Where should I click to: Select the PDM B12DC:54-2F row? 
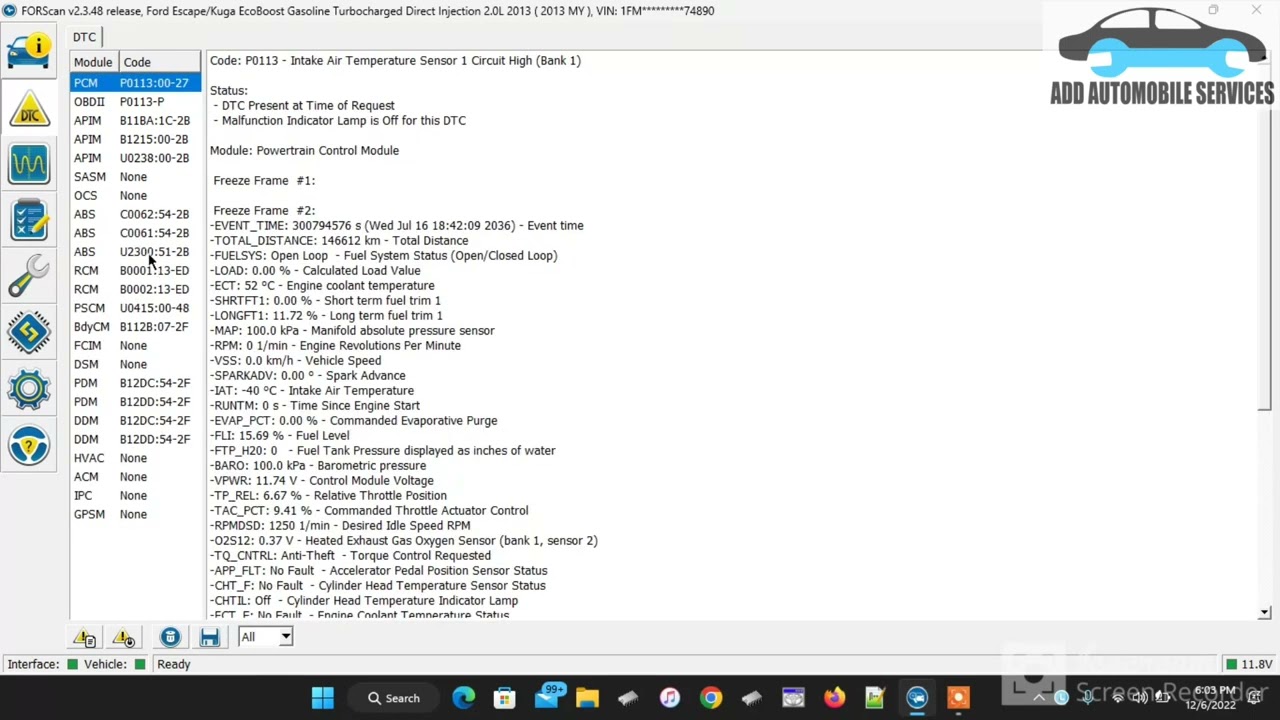click(x=135, y=383)
